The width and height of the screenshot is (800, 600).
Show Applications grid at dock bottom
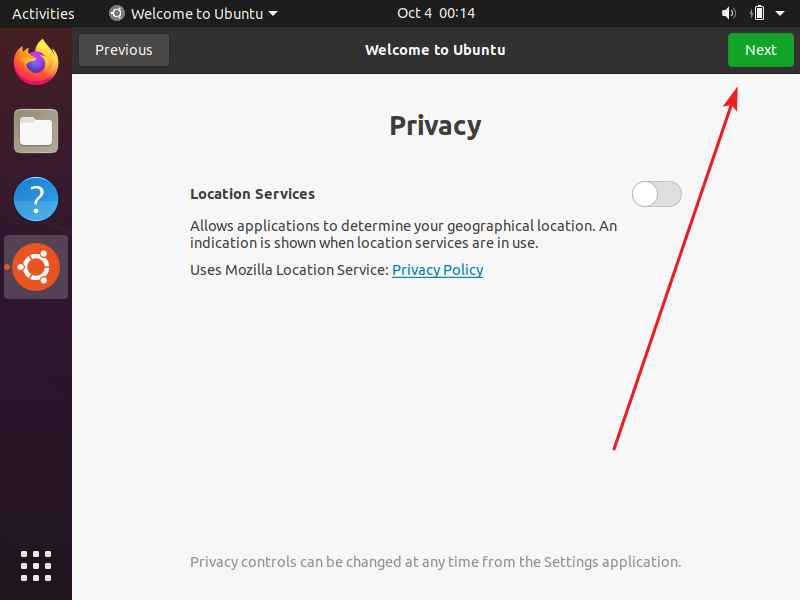pyautogui.click(x=36, y=566)
